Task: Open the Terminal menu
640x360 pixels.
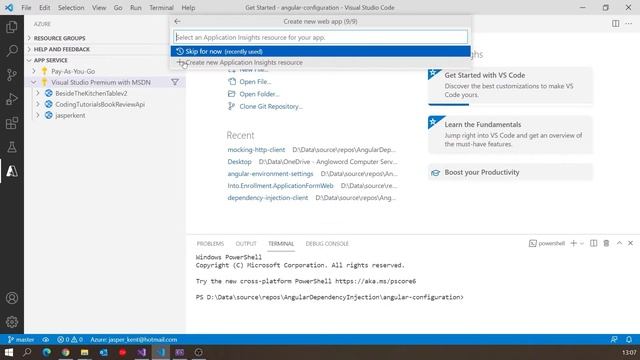Action: pos(161,7)
